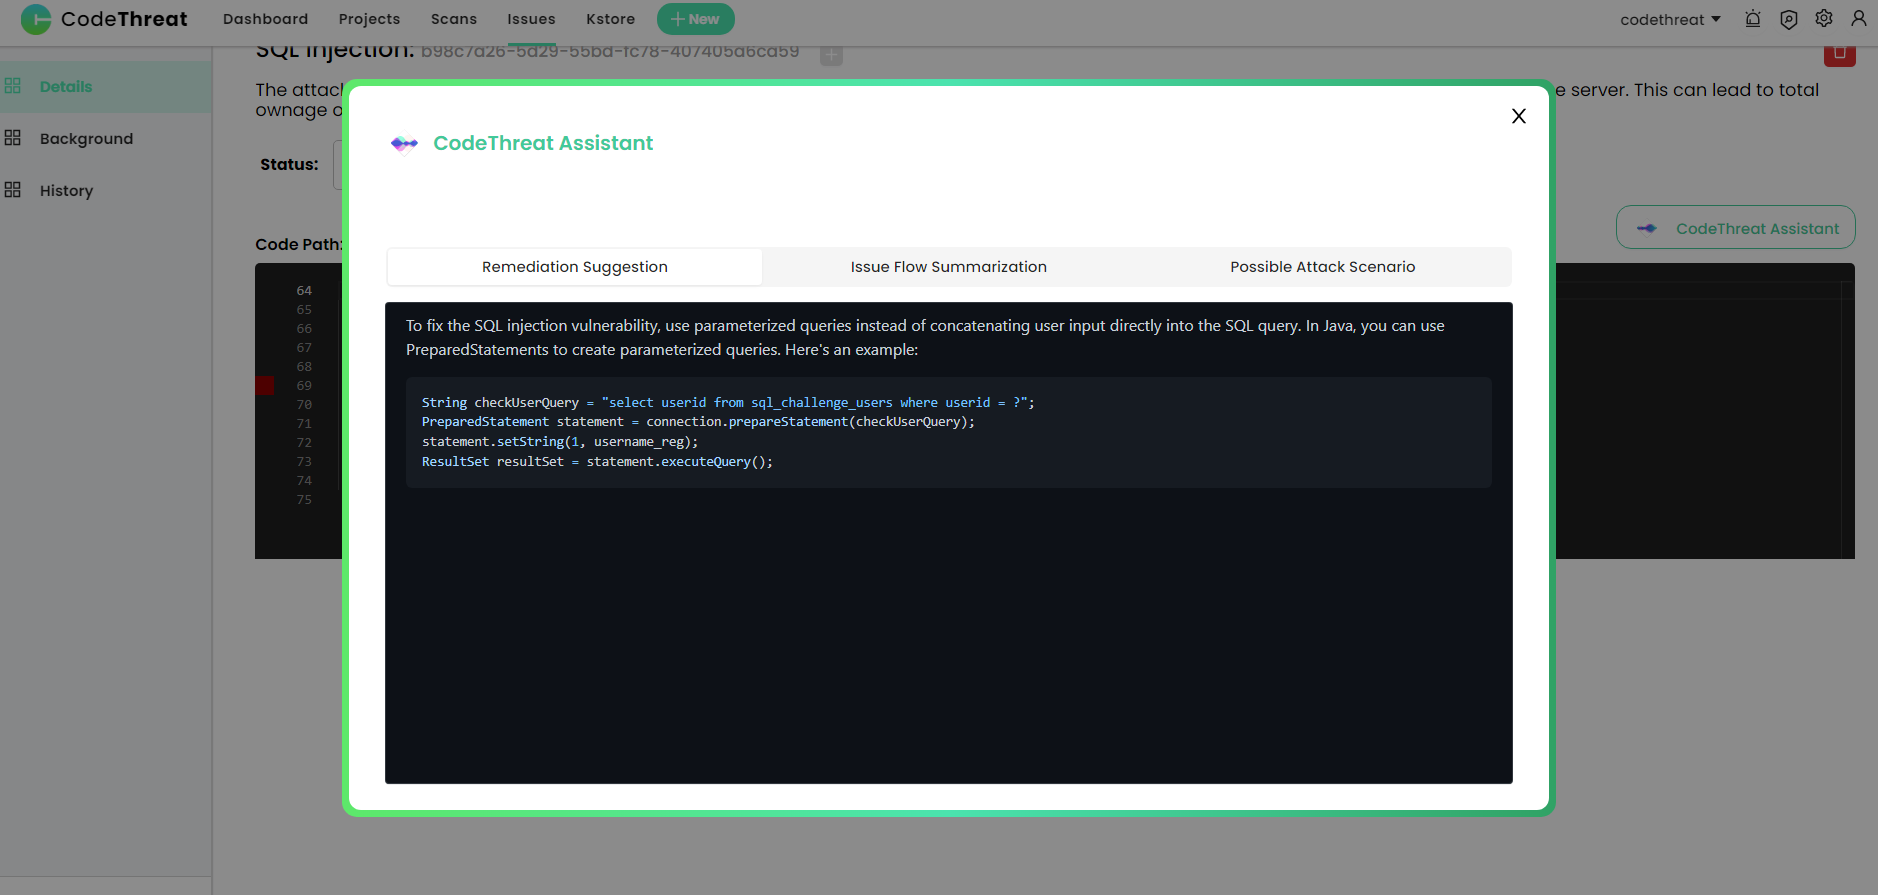Open the Kstore page
Viewport: 1878px width, 895px height.
(x=610, y=19)
